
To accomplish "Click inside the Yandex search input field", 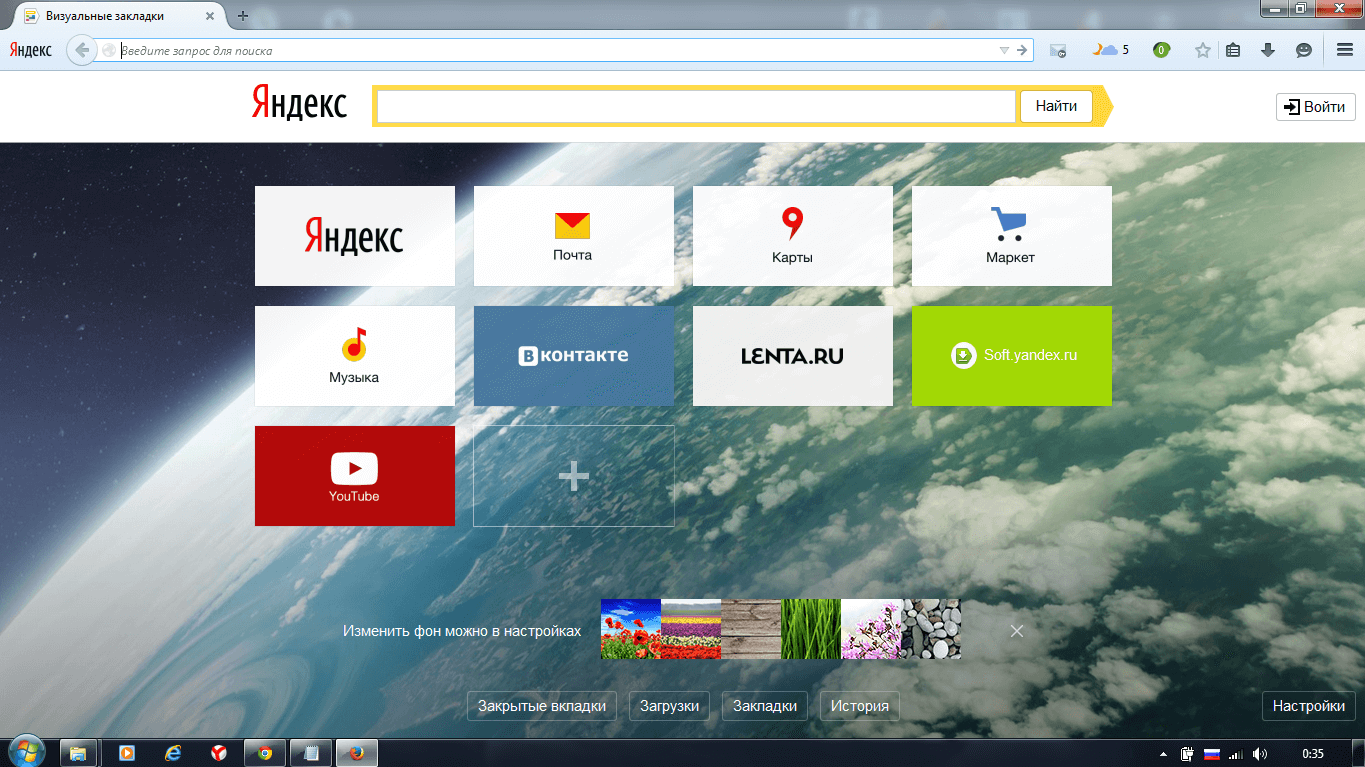I will 696,106.
